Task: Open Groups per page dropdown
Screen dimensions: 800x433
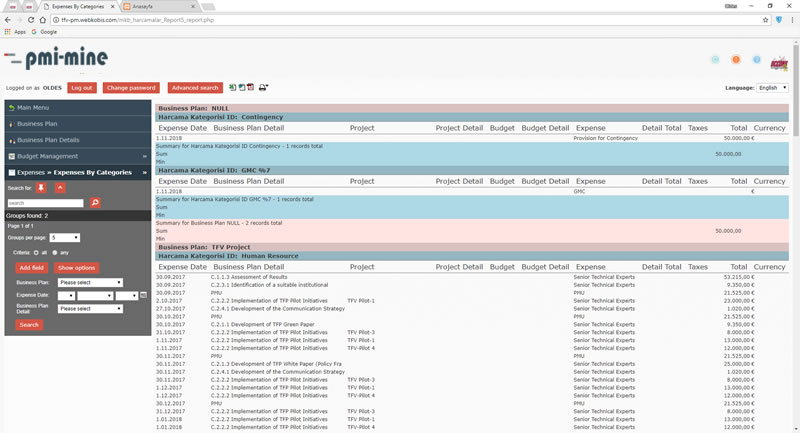Action: pyautogui.click(x=64, y=238)
